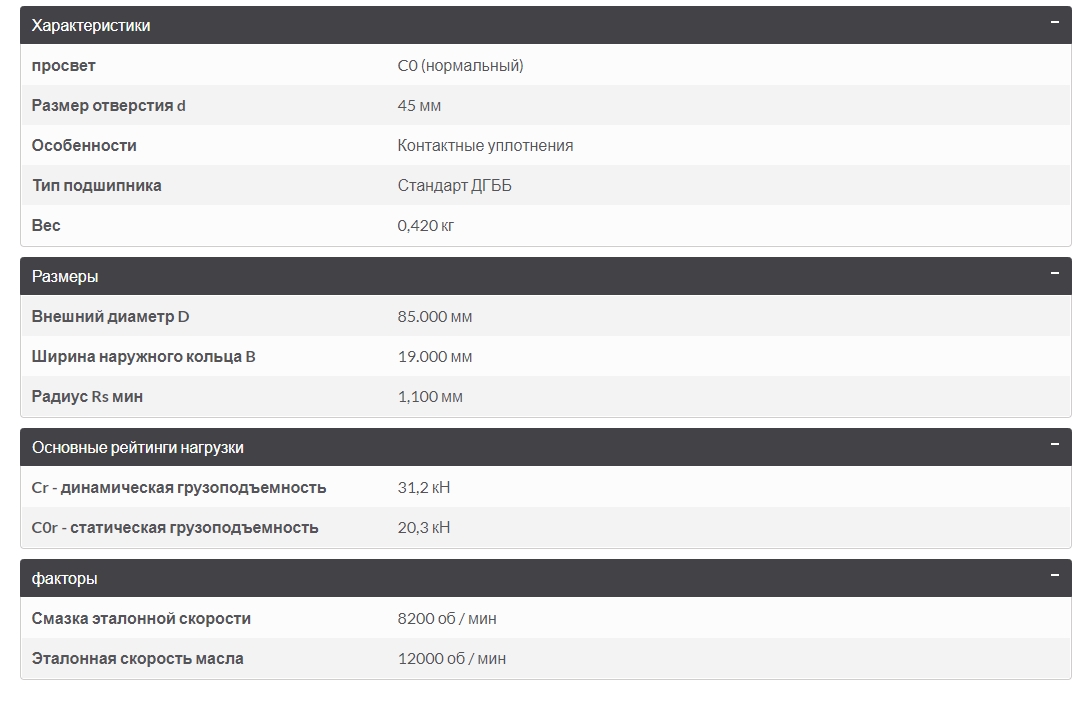Select the weight value 0,420 кг

click(425, 225)
